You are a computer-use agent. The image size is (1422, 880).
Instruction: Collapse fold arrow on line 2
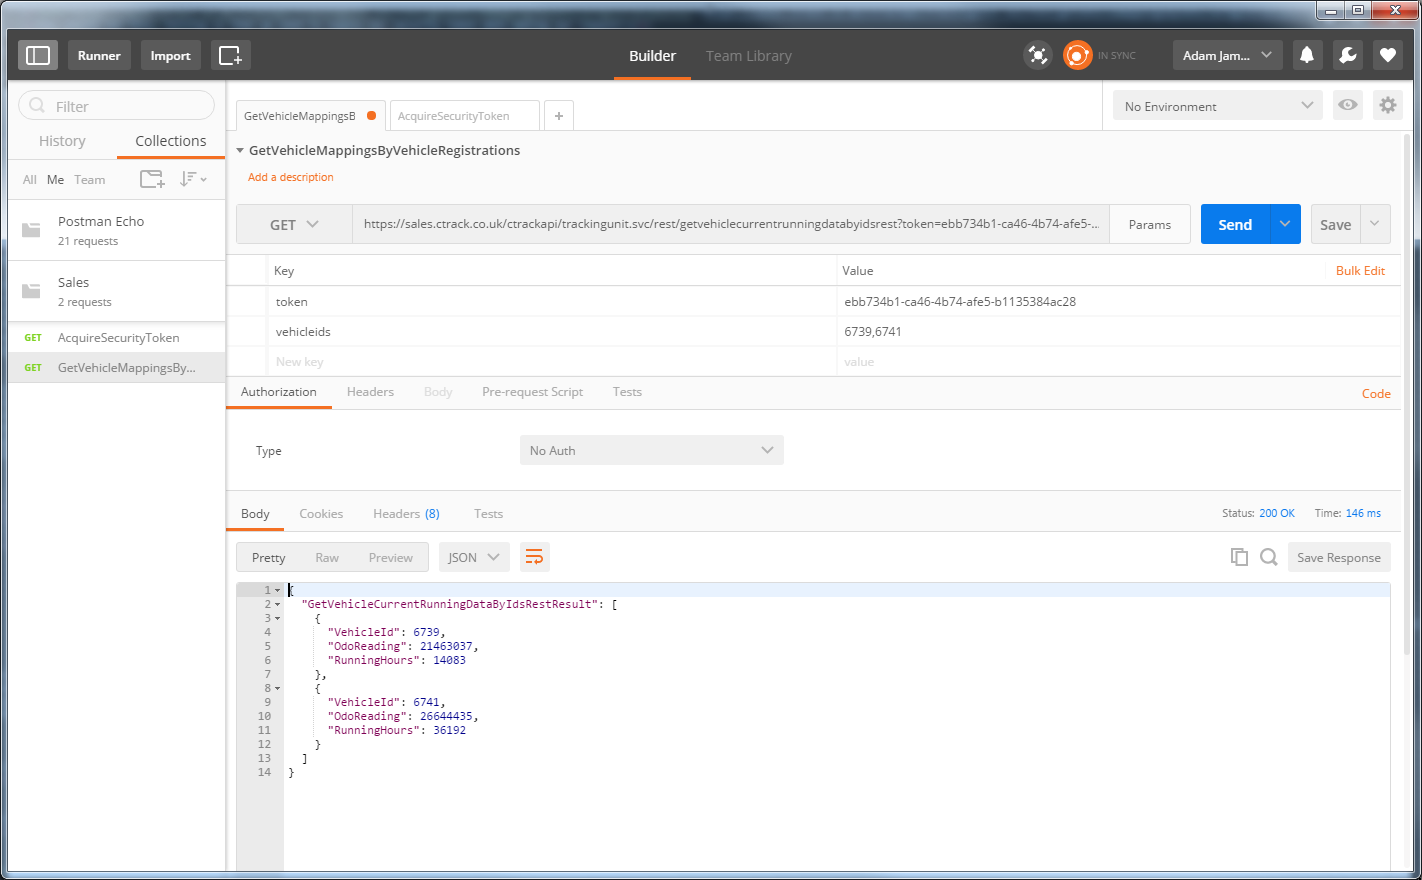277,604
